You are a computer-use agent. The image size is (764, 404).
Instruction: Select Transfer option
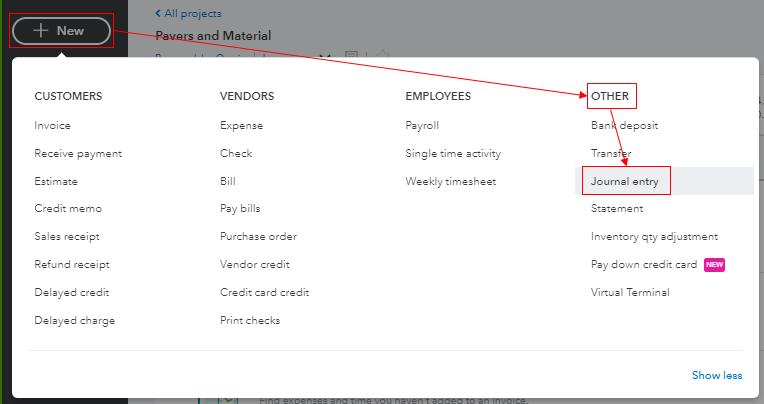click(x=611, y=153)
